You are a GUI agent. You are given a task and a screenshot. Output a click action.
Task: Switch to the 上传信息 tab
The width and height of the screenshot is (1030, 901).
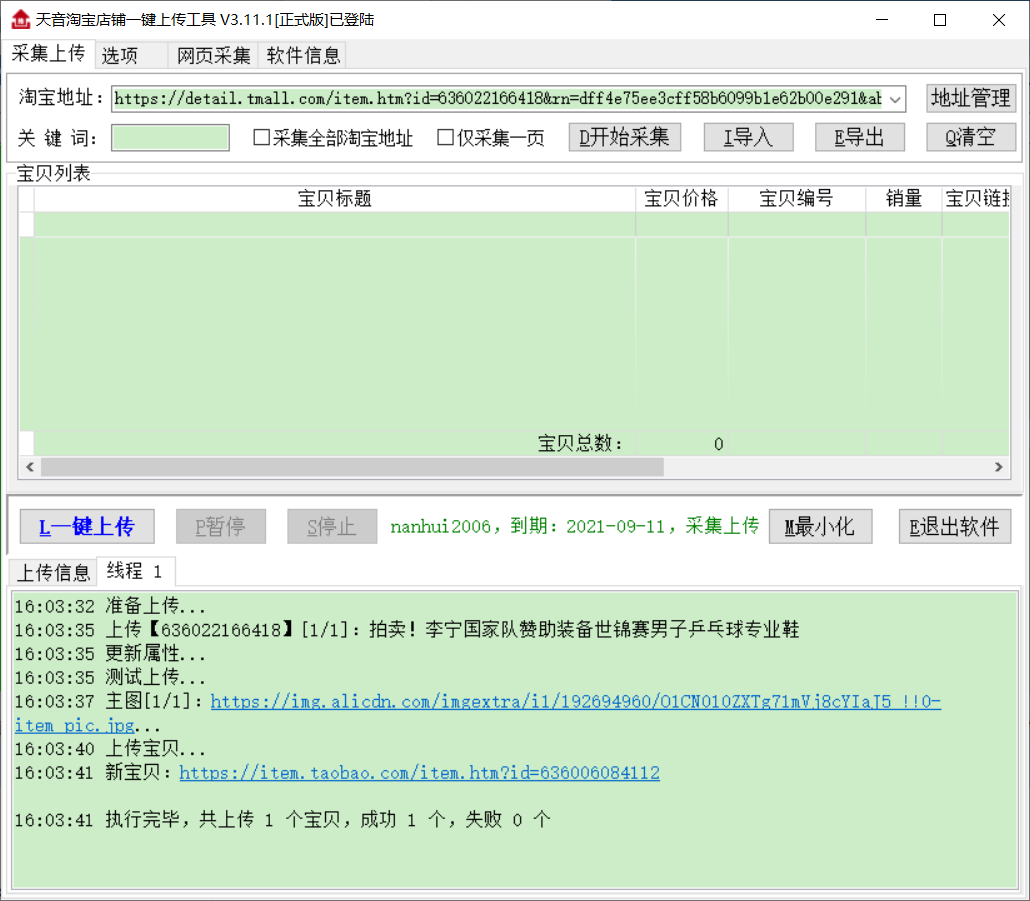[53, 572]
